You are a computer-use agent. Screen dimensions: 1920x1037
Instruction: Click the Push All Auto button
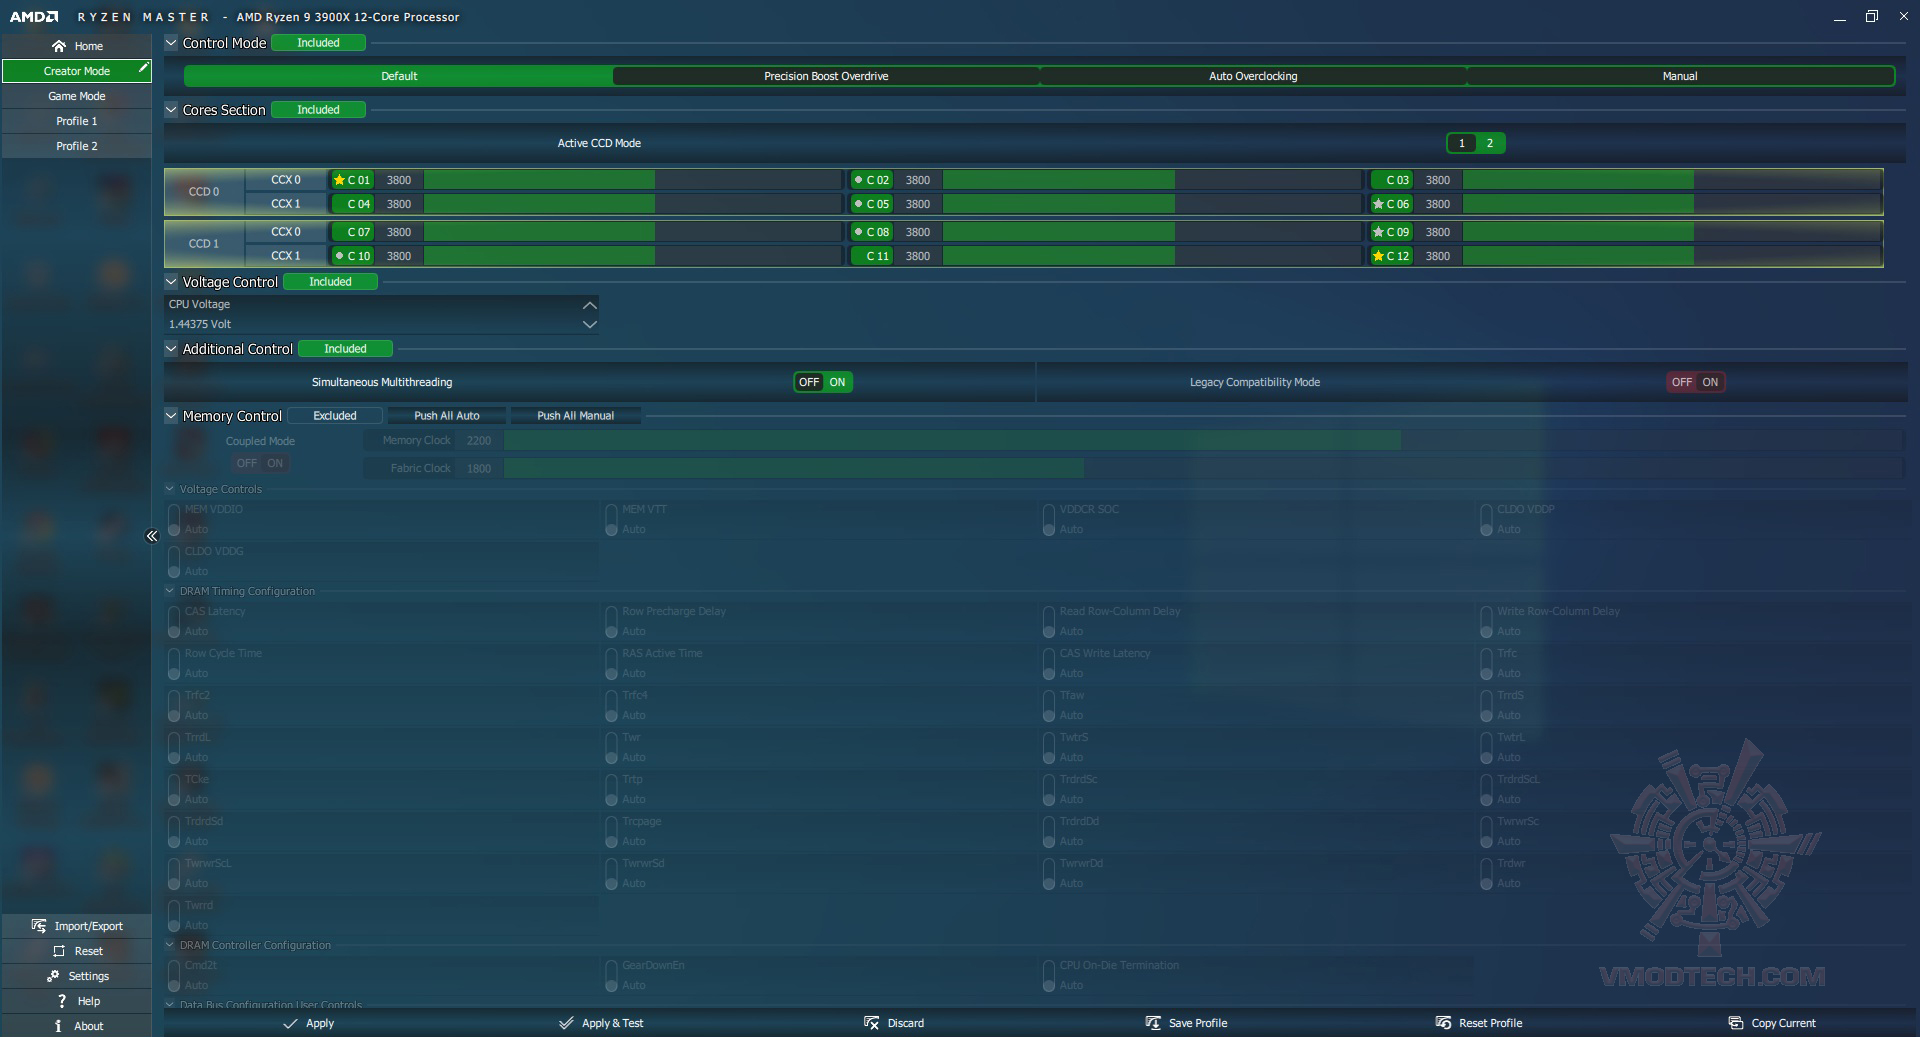pos(447,416)
